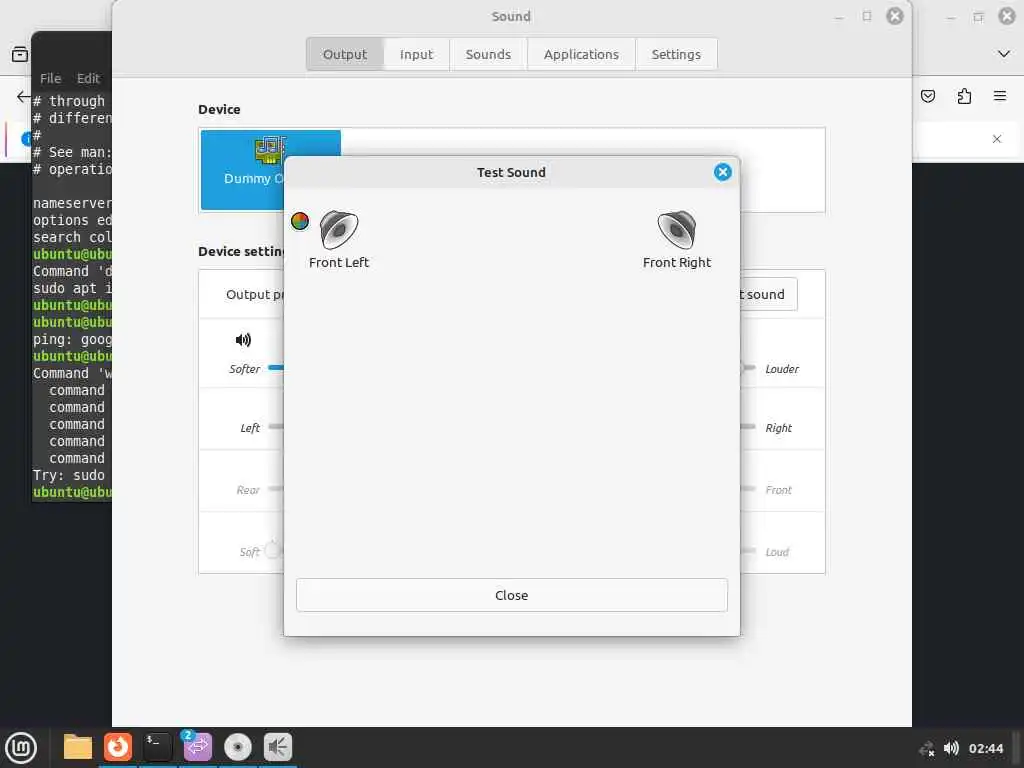Open the terminal Edit menu
Viewport: 1024px width, 768px height.
(88, 78)
